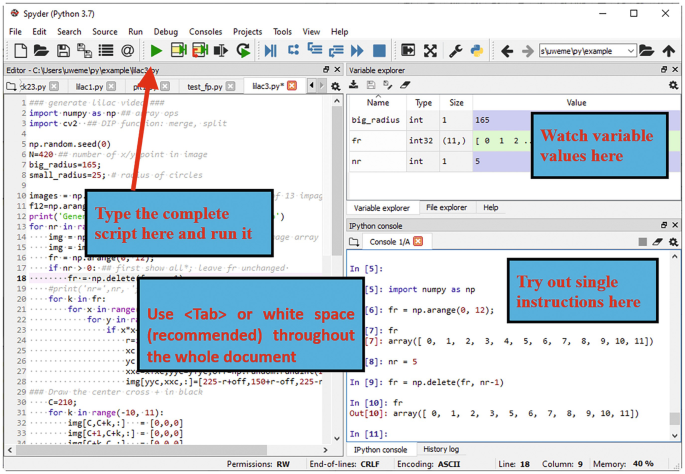
Task: Open the PYTHONPATH manager Python icon
Action: pyautogui.click(x=477, y=50)
